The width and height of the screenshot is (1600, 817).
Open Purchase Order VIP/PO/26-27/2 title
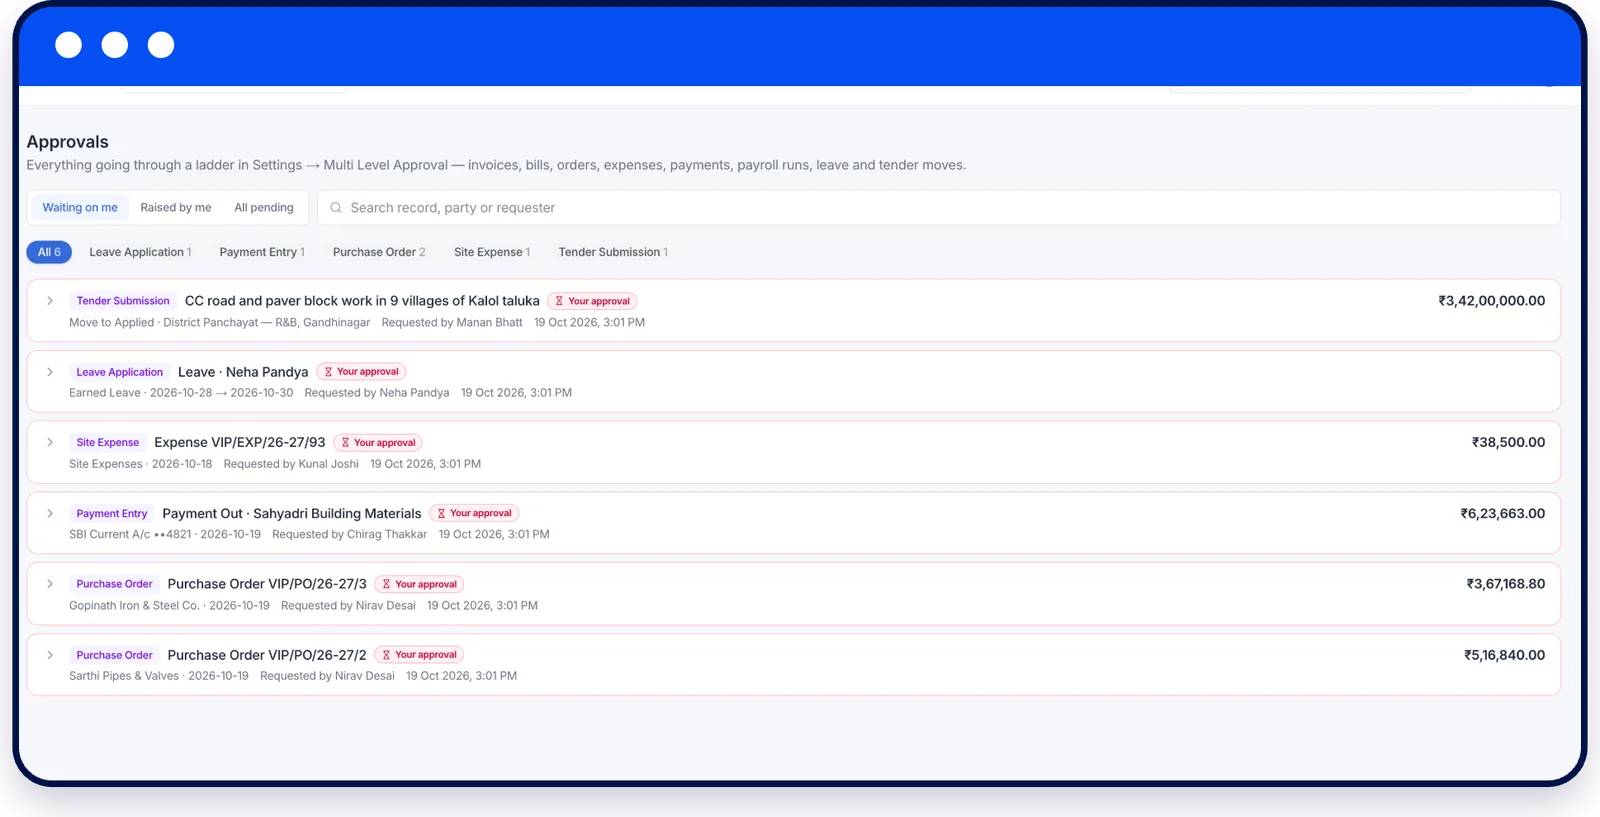(267, 655)
